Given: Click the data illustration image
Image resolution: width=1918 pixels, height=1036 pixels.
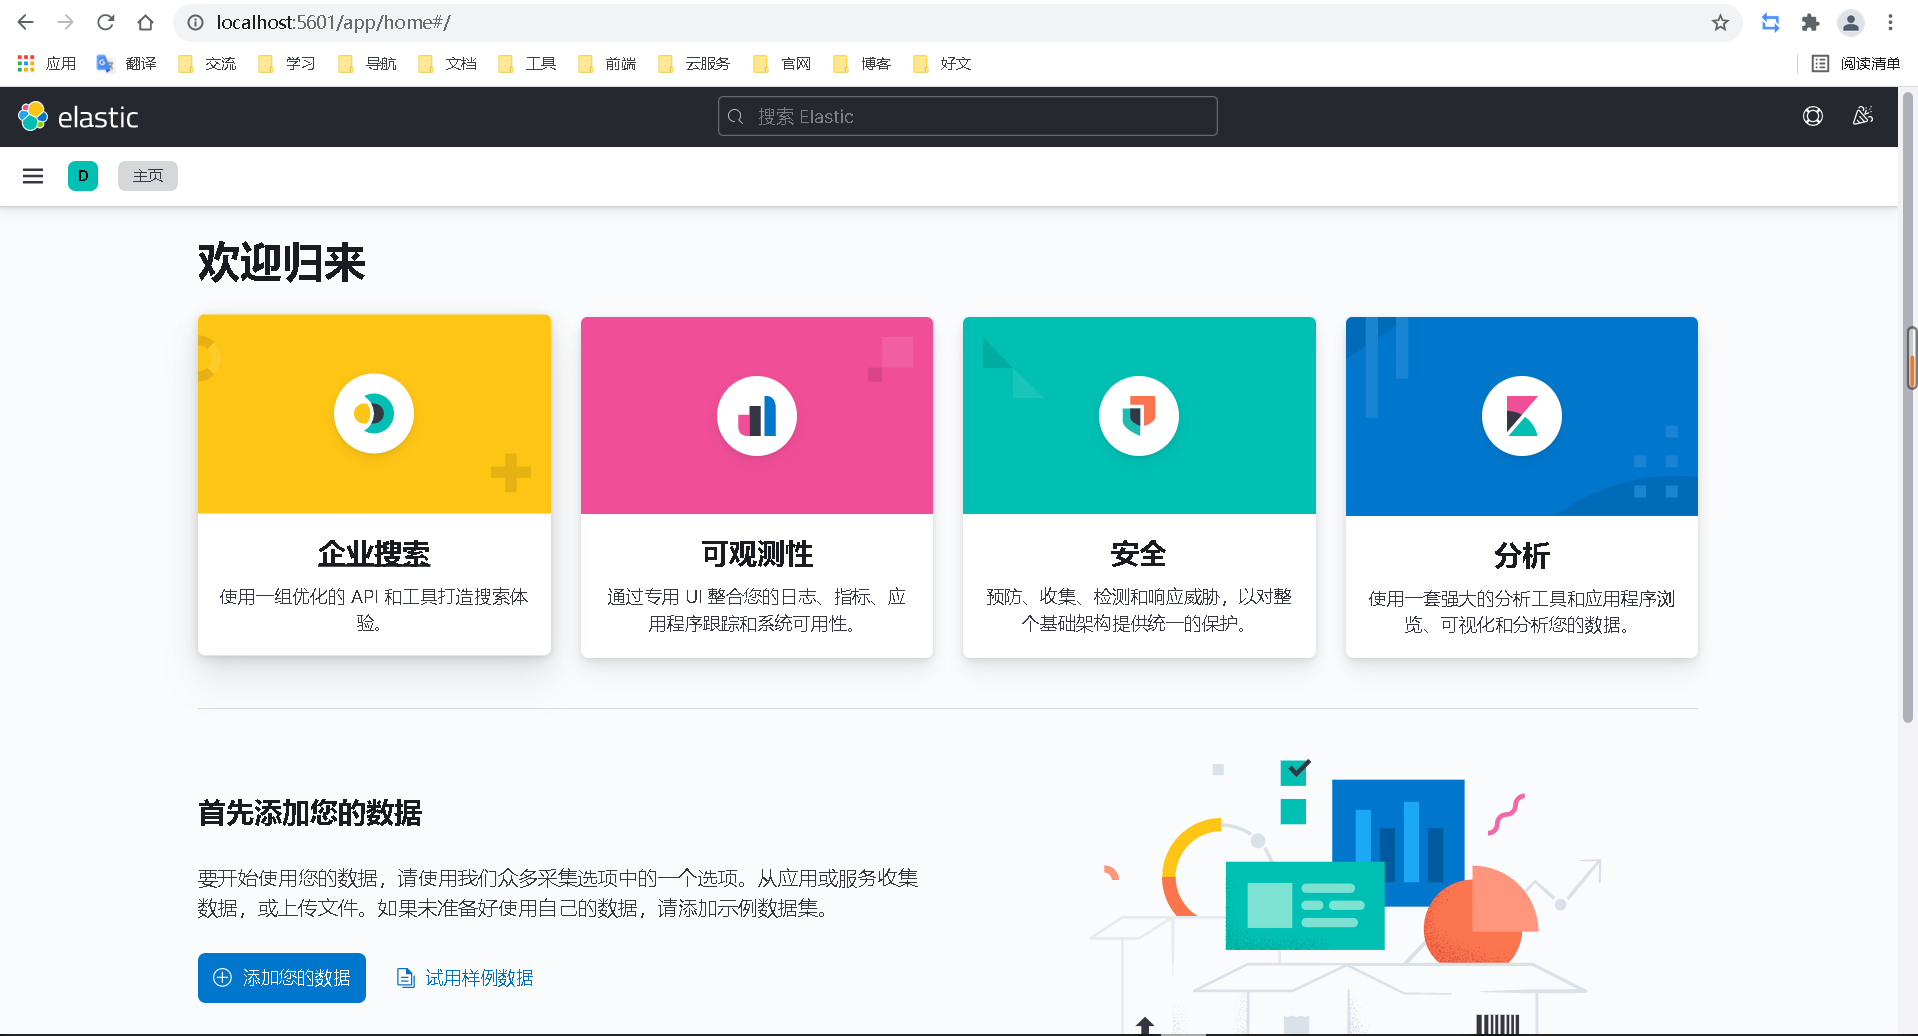Looking at the screenshot, I should (1345, 895).
